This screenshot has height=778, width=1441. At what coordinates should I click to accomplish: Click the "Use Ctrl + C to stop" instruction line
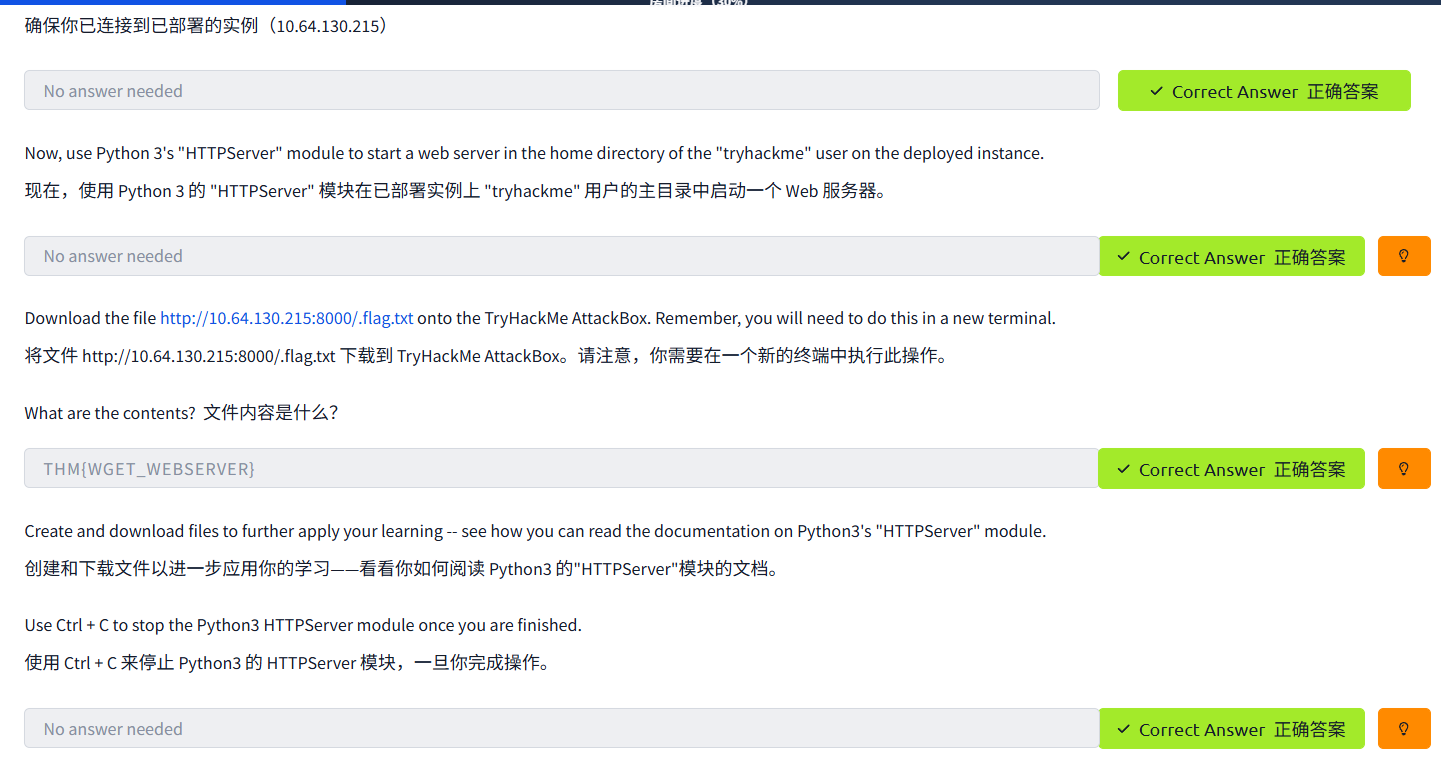[303, 625]
